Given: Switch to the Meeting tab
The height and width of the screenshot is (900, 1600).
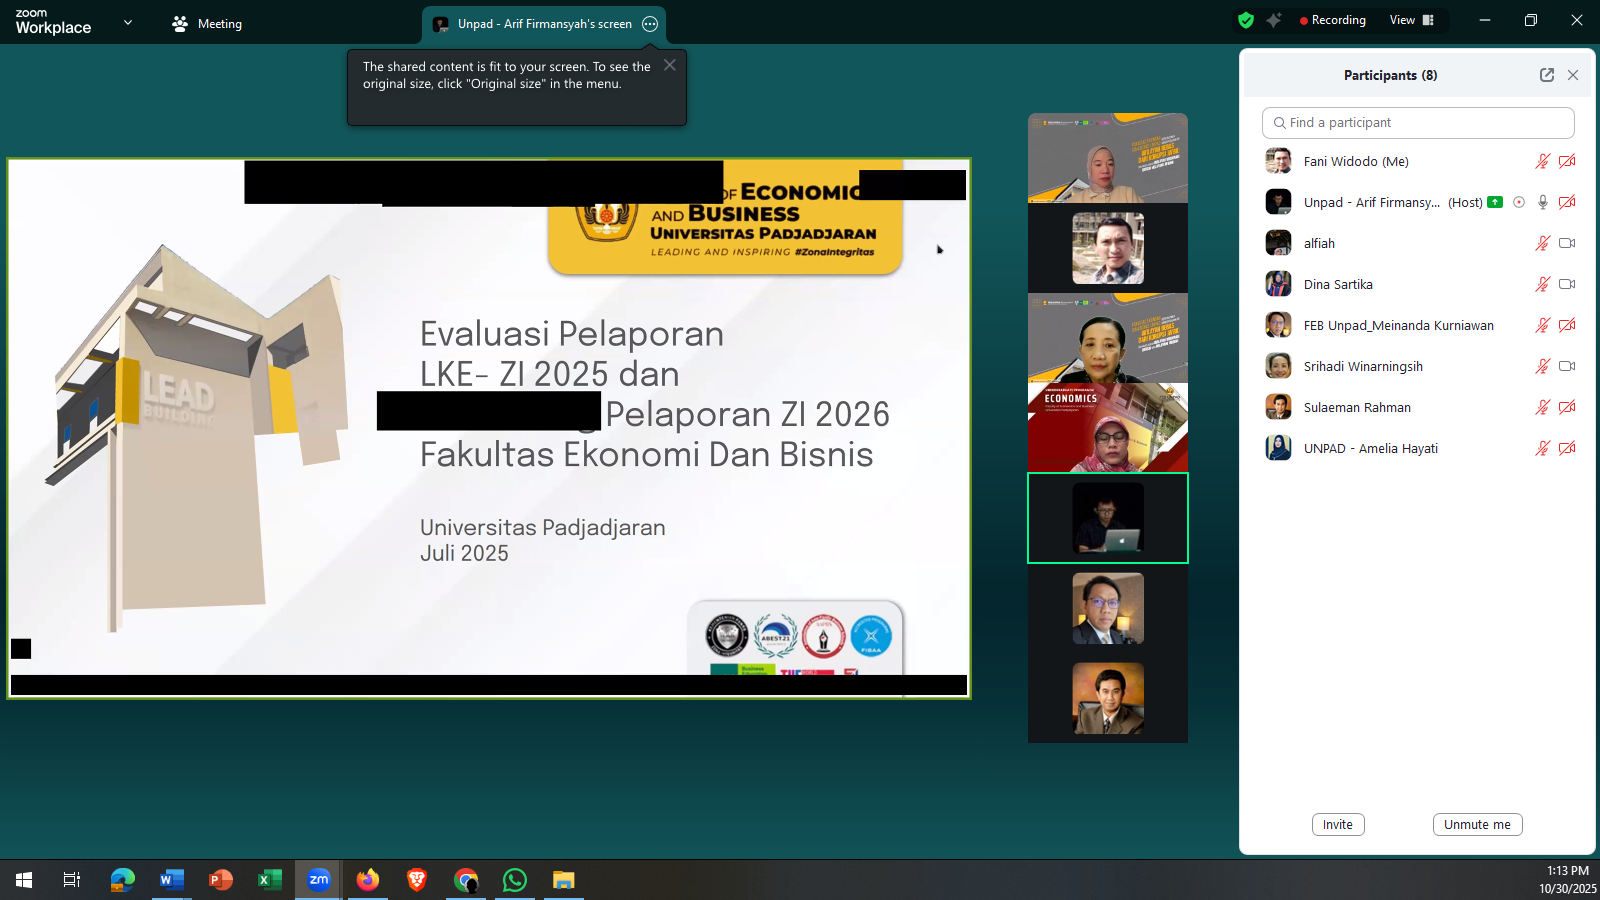Looking at the screenshot, I should click(x=207, y=24).
